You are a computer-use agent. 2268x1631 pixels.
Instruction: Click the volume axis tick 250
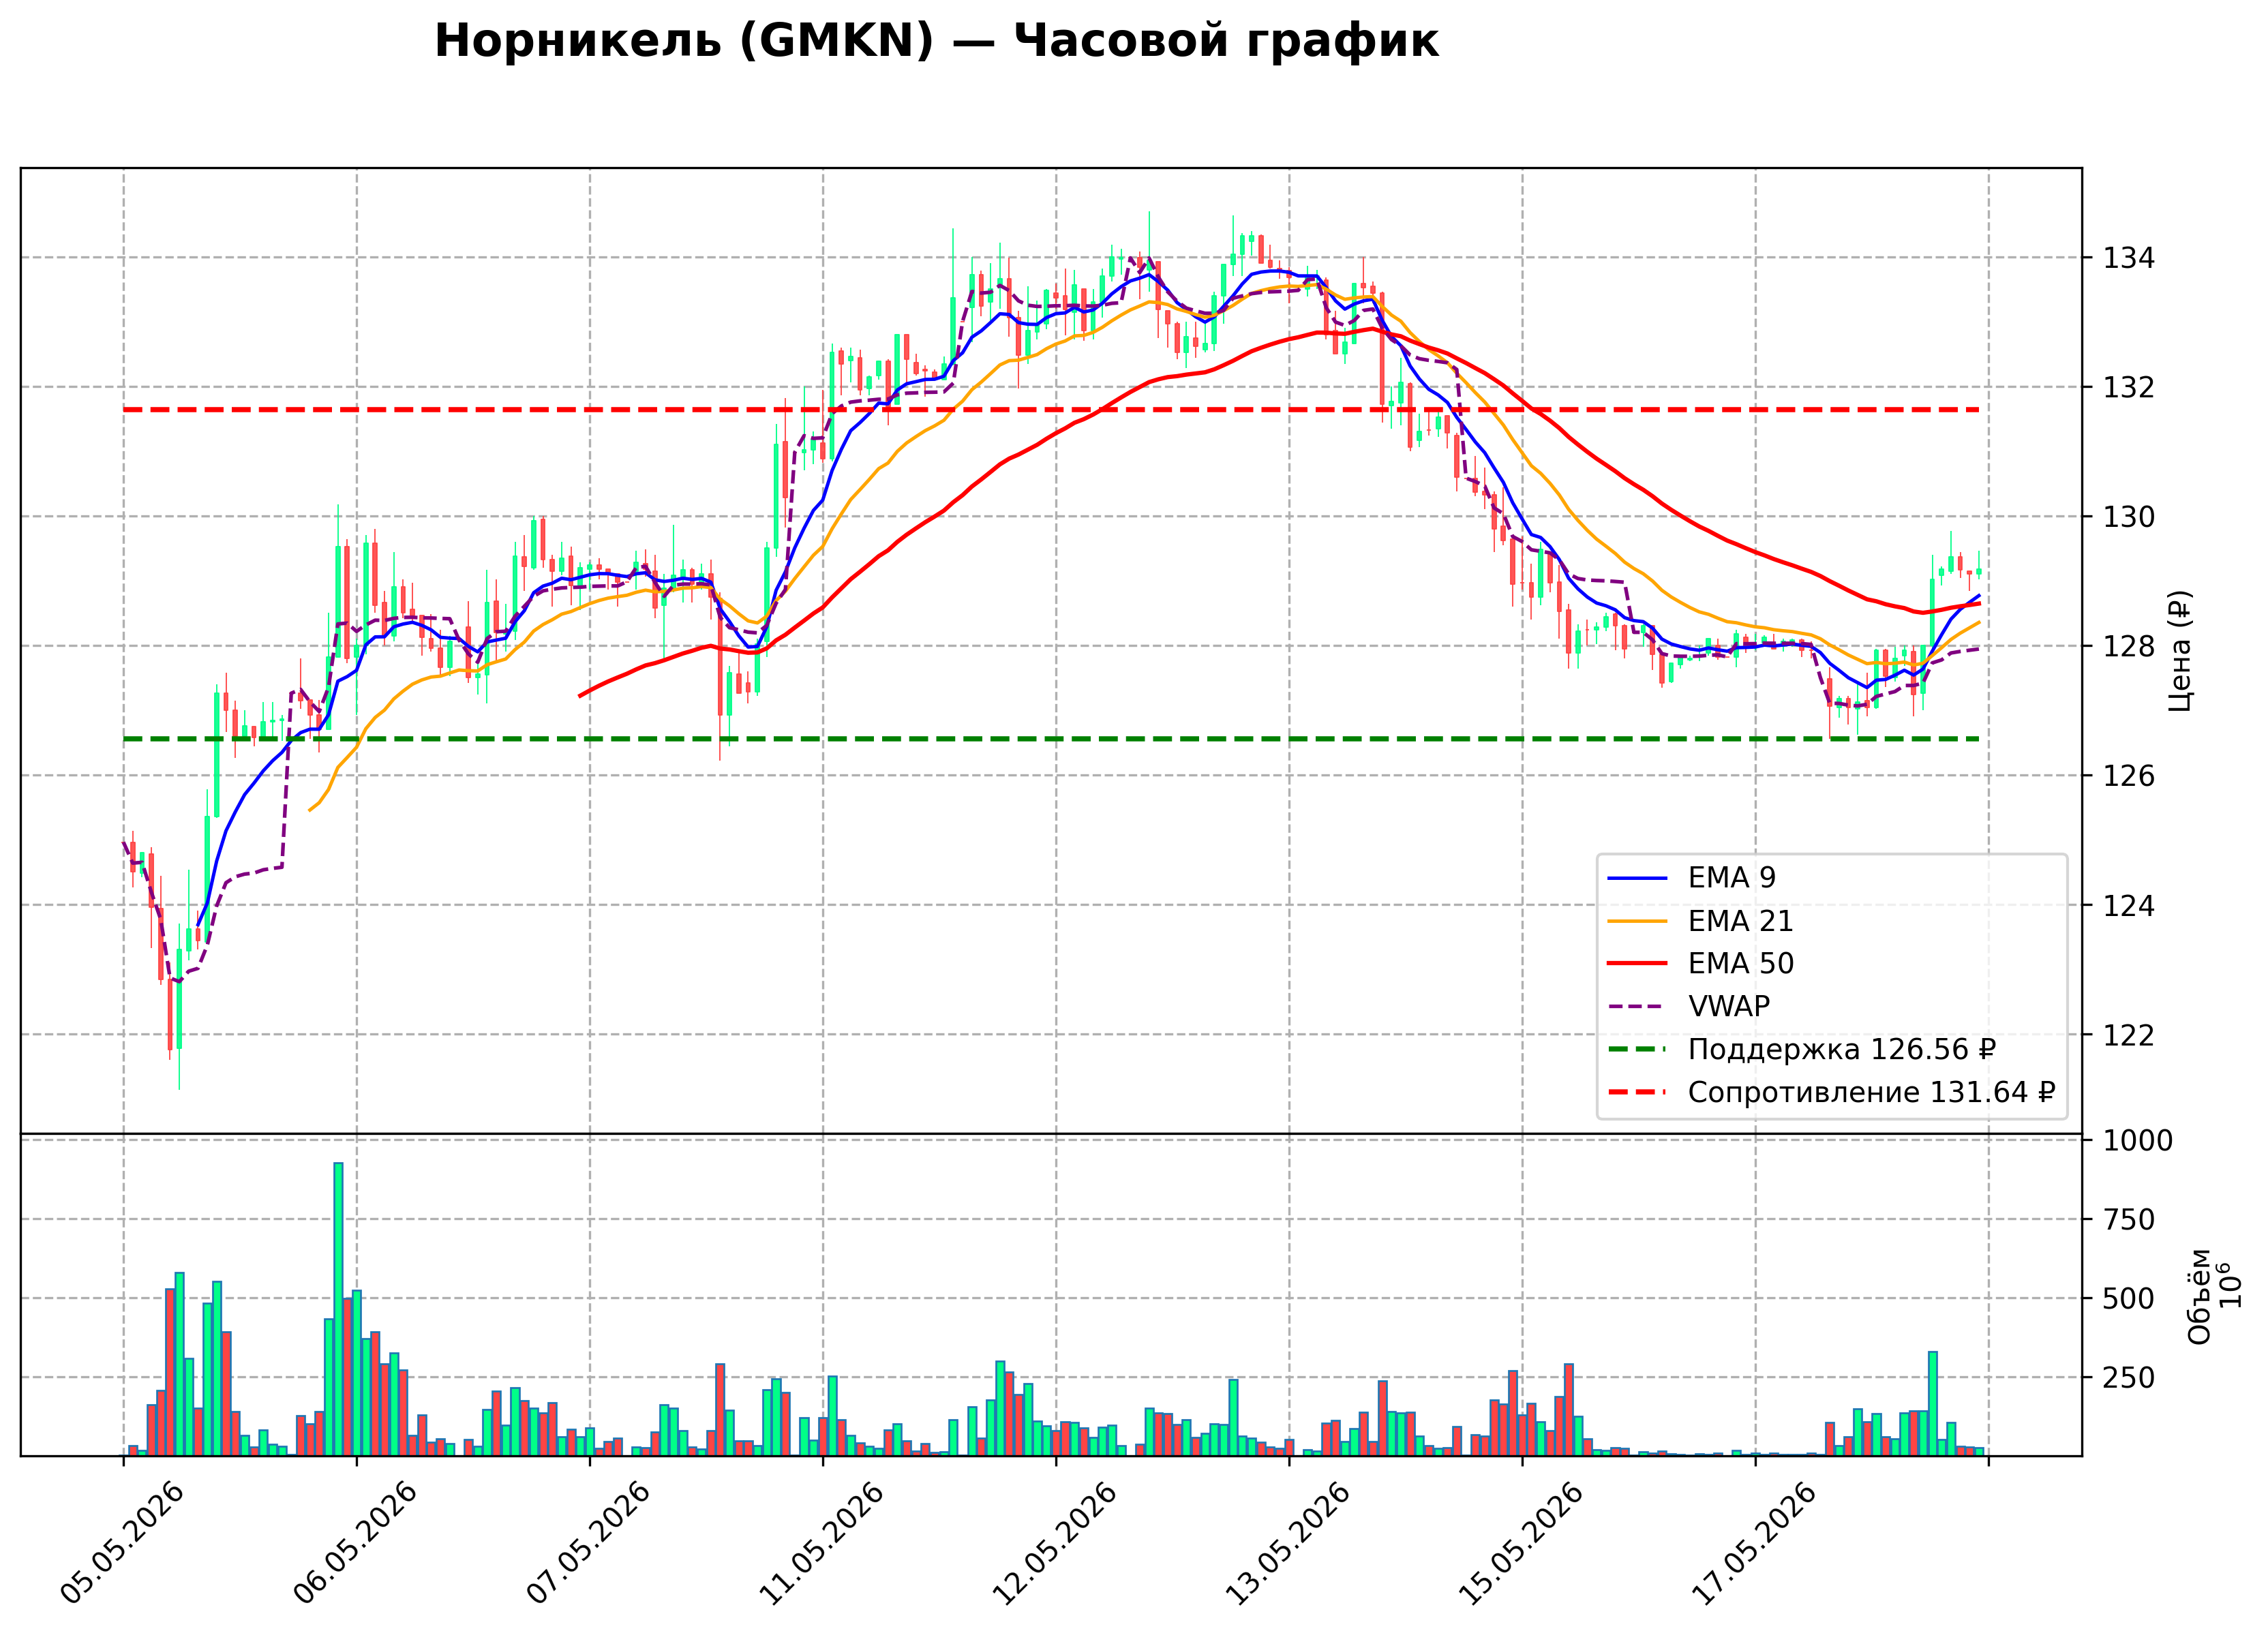[2128, 1378]
